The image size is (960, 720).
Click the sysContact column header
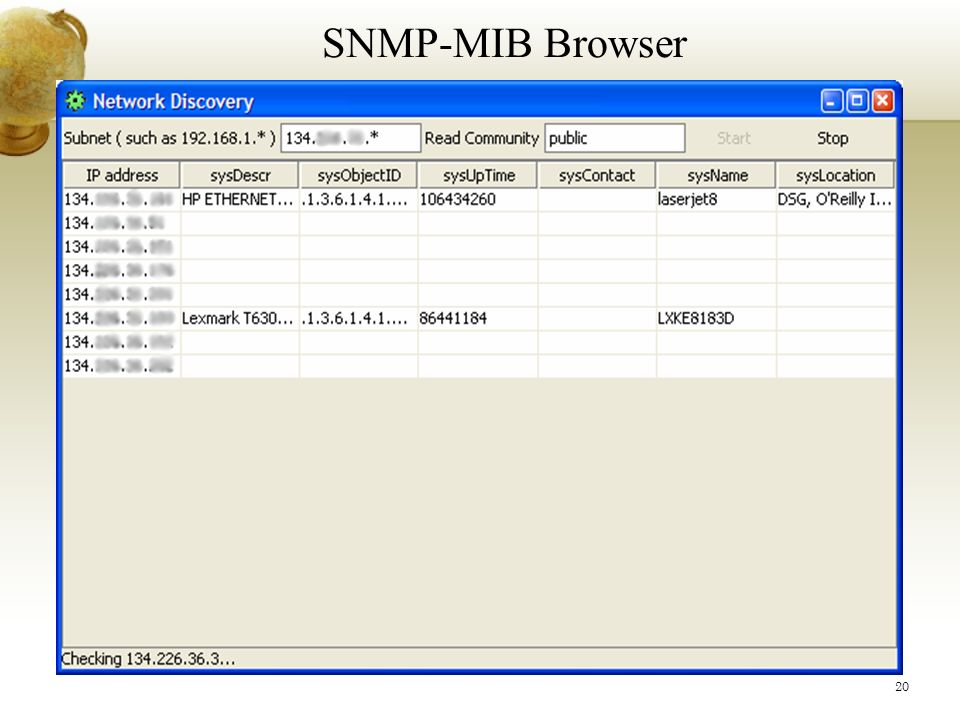597,176
